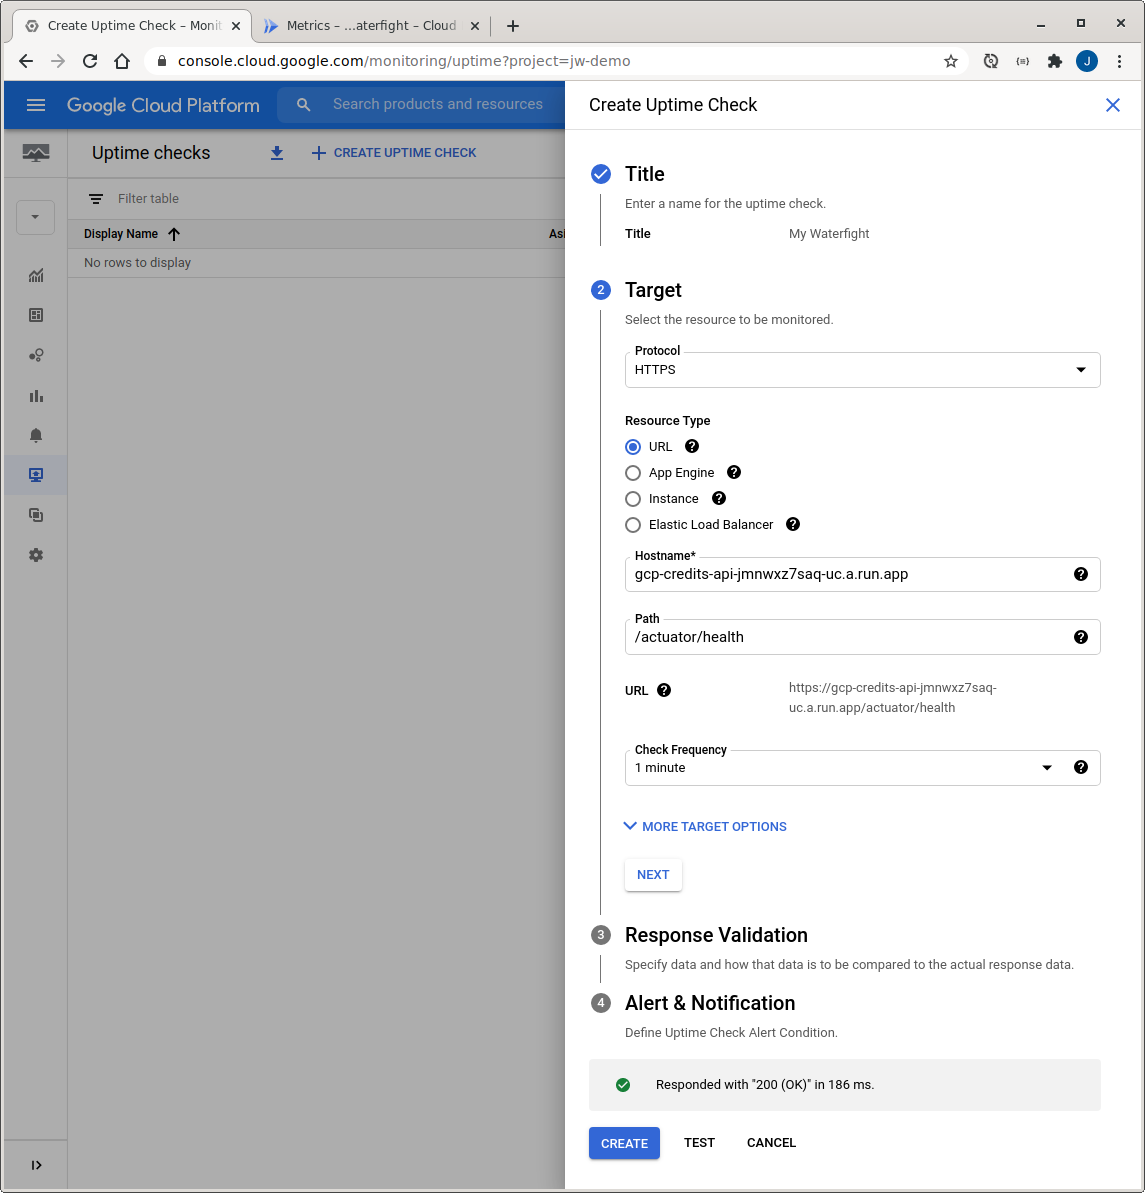Click inside the Path input field
1145x1193 pixels.
click(x=845, y=637)
